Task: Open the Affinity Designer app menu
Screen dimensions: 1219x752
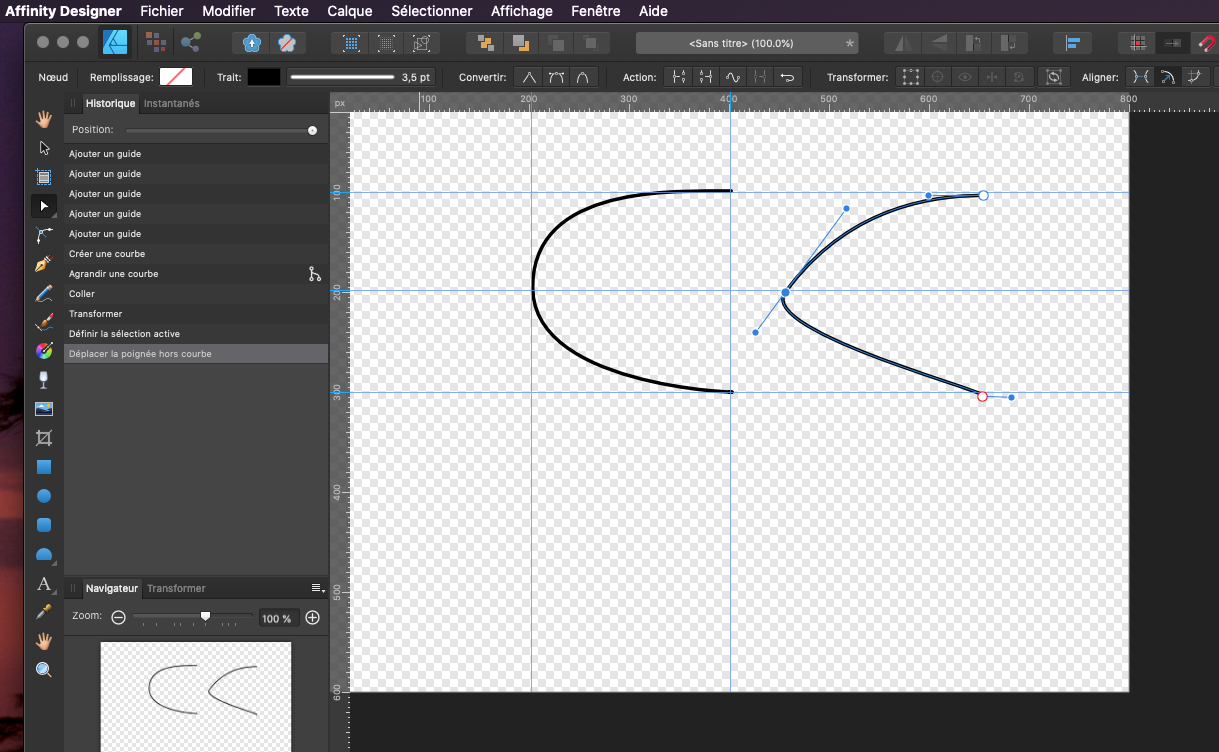Action: point(64,11)
